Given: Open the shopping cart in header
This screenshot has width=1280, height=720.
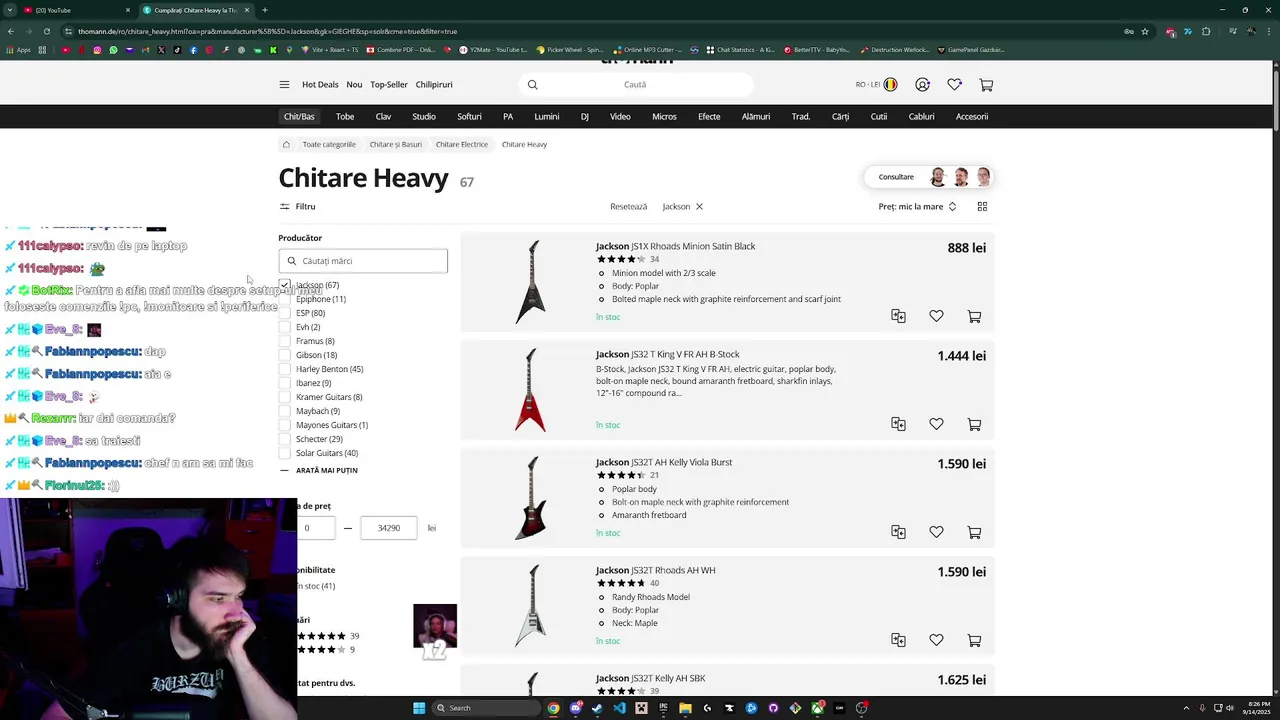Looking at the screenshot, I should (x=986, y=85).
